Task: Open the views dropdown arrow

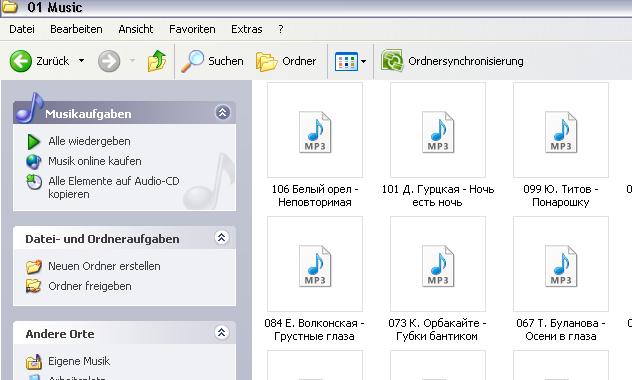Action: click(364, 62)
